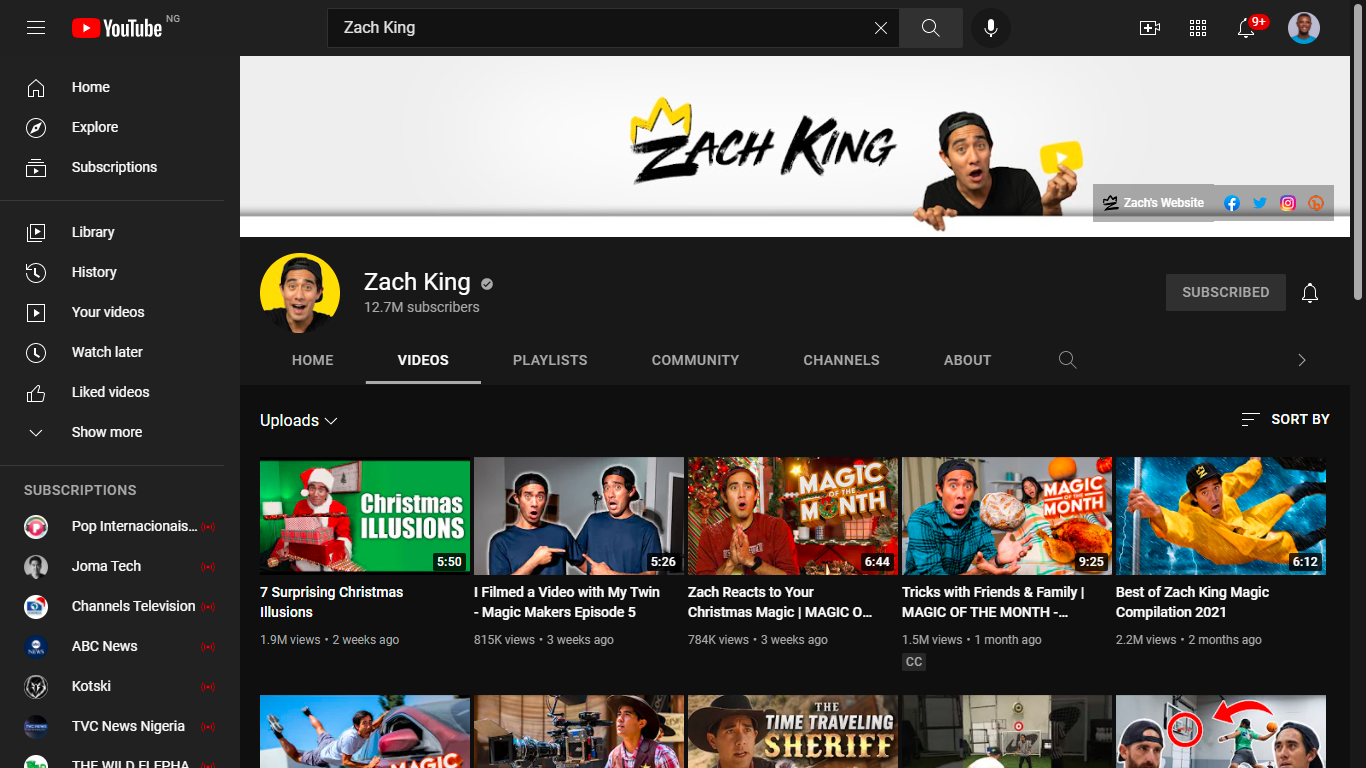Go to Home in sidebar
Screen dimensions: 1366x768
(120, 87)
